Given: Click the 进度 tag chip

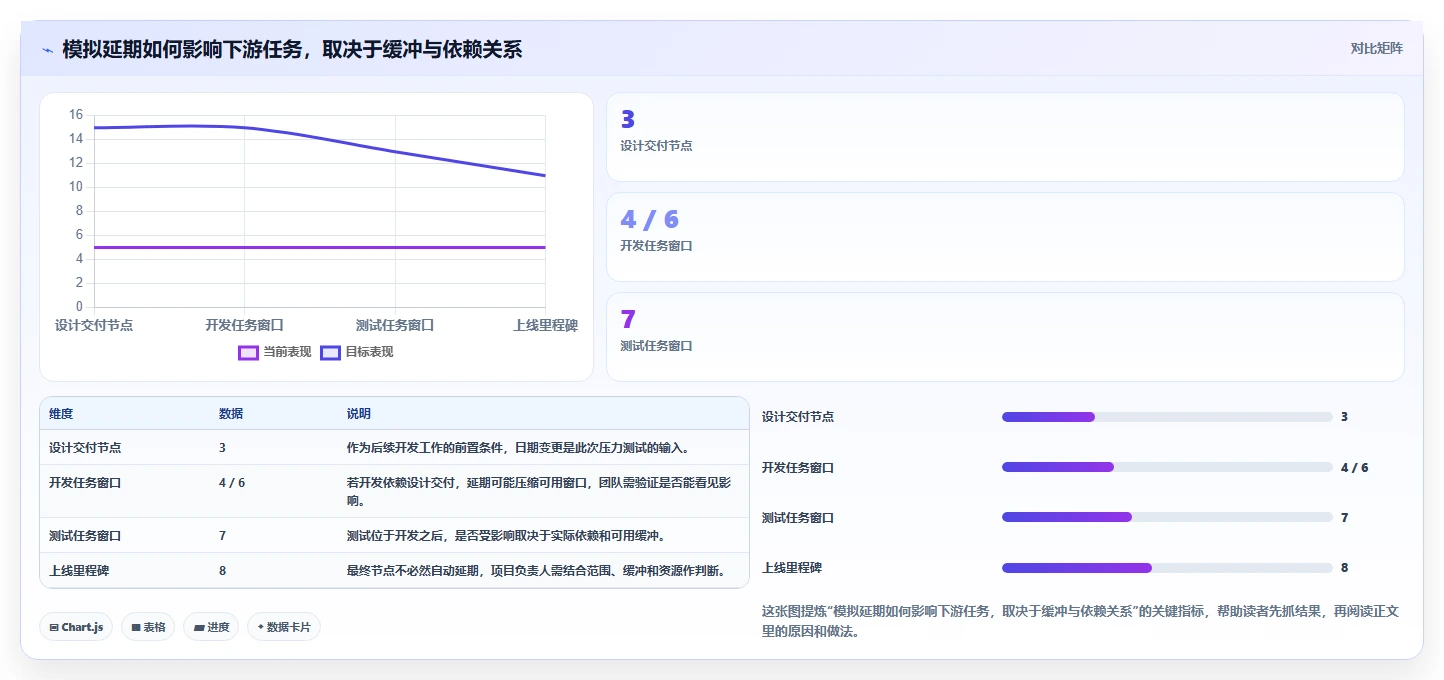Looking at the screenshot, I should point(211,627).
